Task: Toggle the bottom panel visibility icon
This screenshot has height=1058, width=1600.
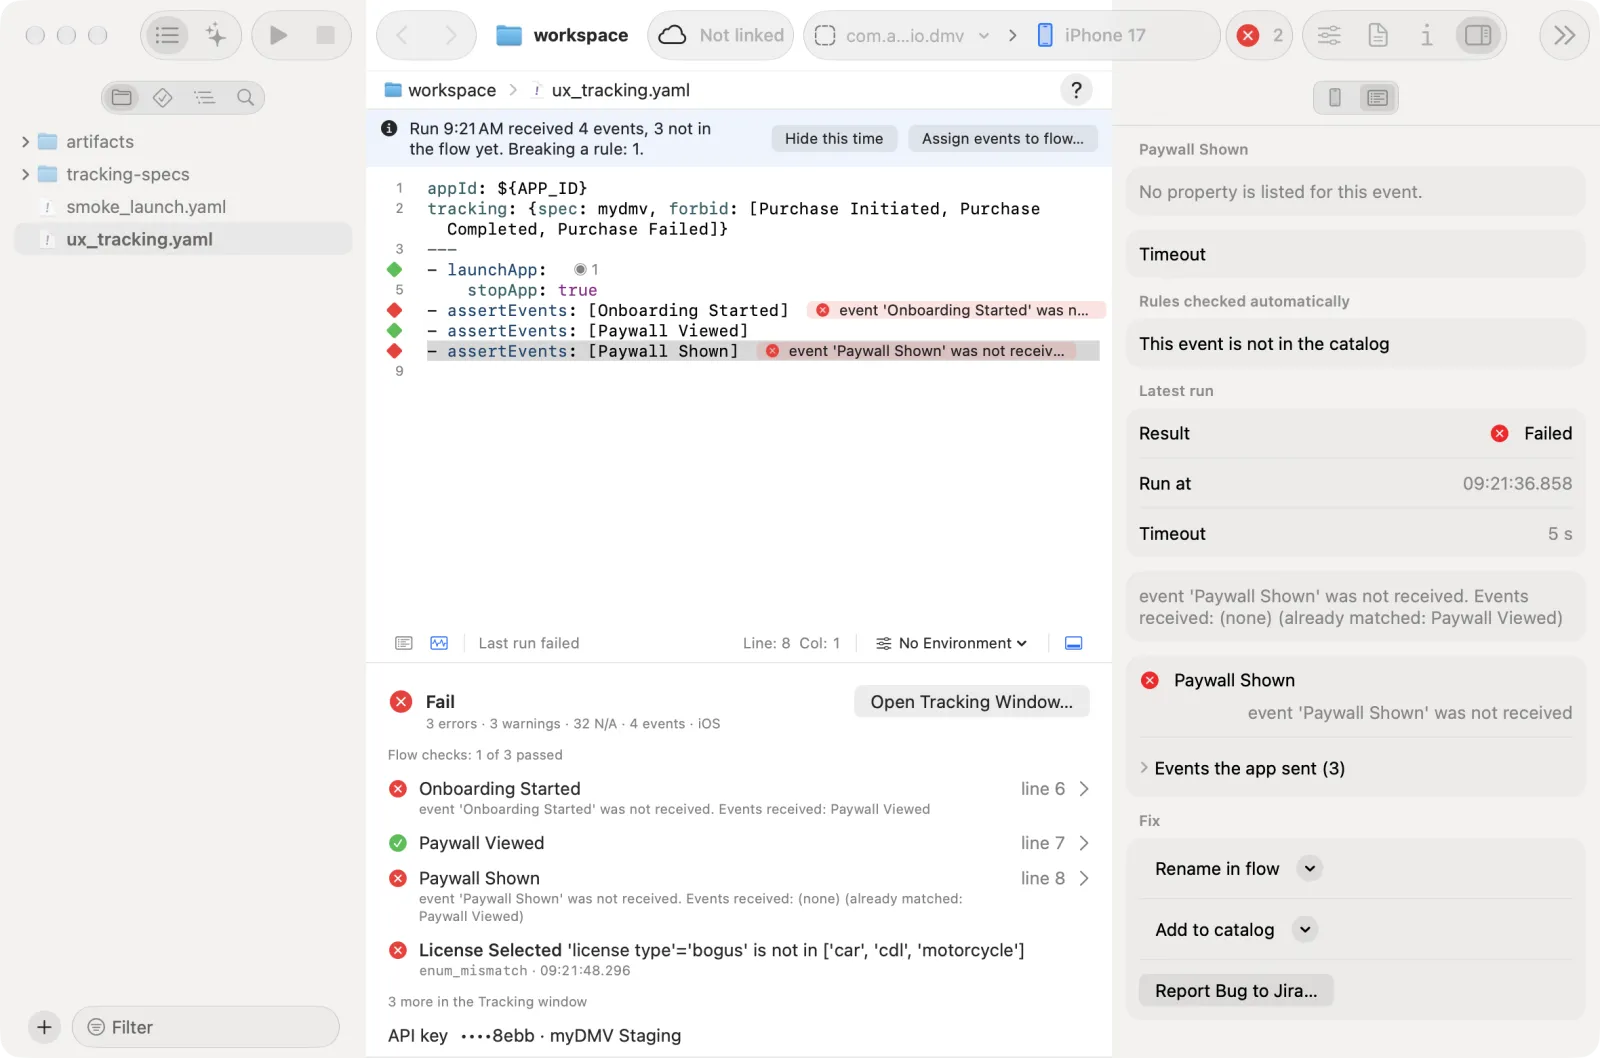Action: [x=1074, y=643]
